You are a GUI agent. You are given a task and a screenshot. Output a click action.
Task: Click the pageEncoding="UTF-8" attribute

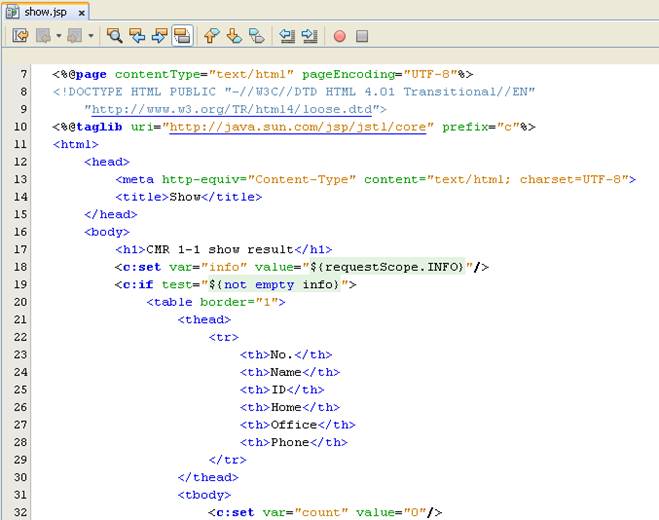click(380, 74)
